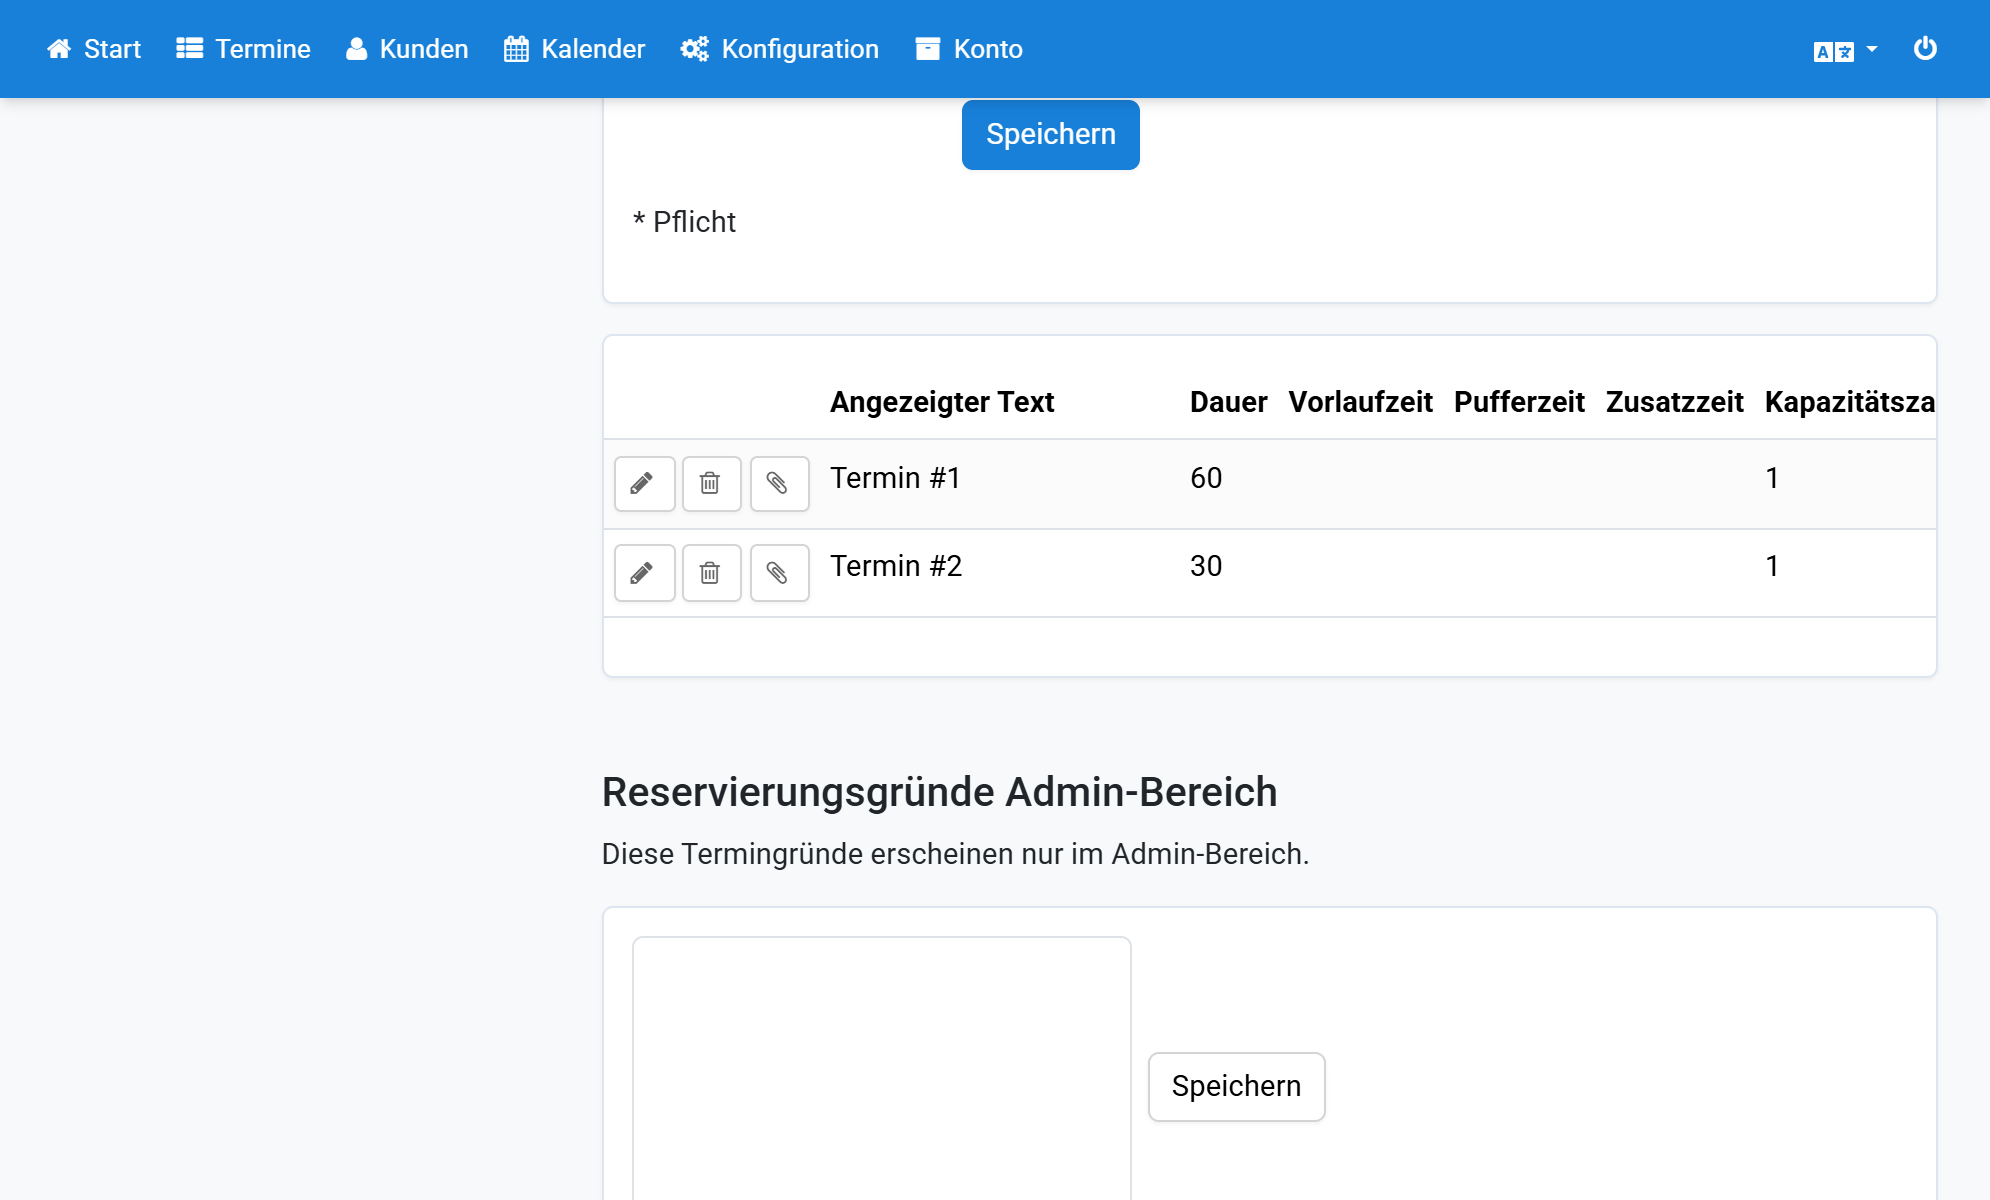Click duration value 30
This screenshot has width=1990, height=1200.
click(x=1206, y=566)
